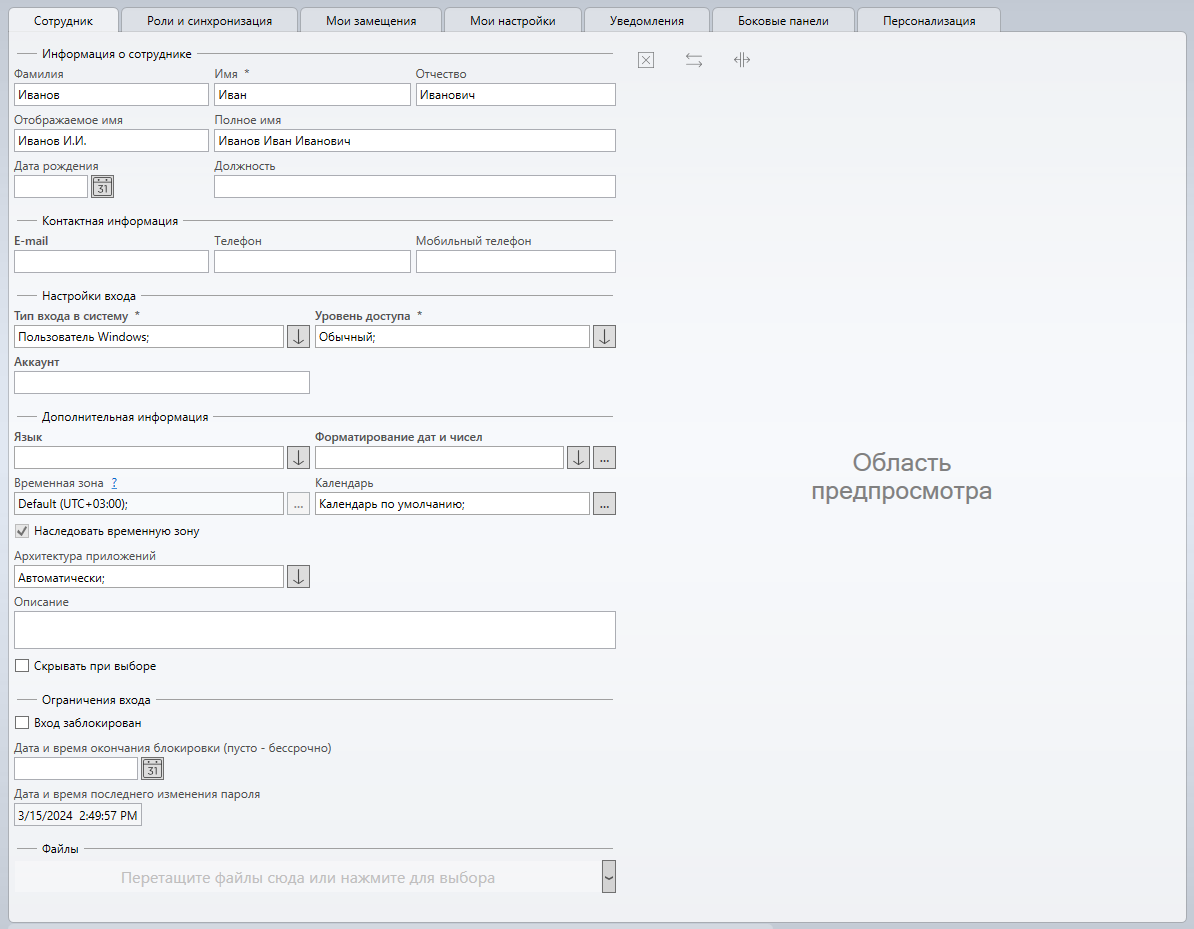Click the time zone help '?' link

[x=115, y=483]
